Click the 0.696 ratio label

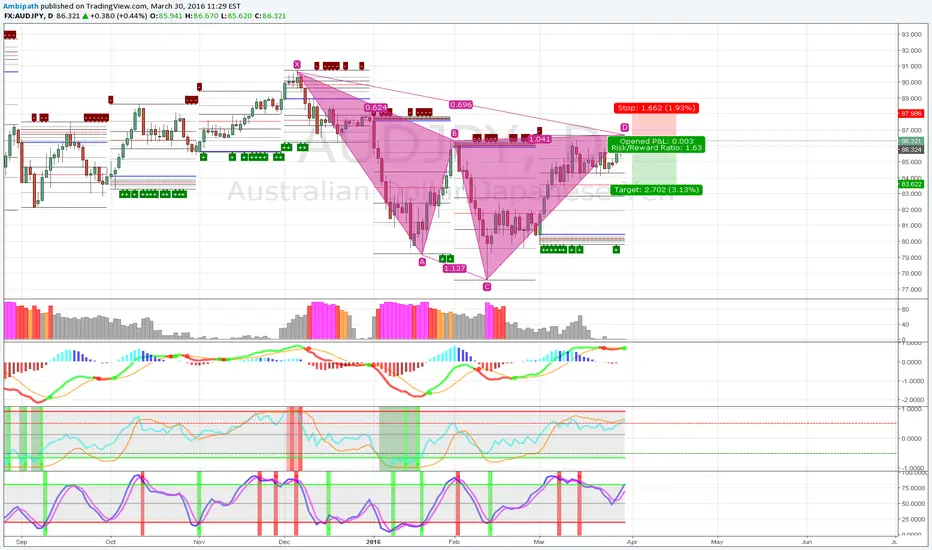pyautogui.click(x=461, y=105)
